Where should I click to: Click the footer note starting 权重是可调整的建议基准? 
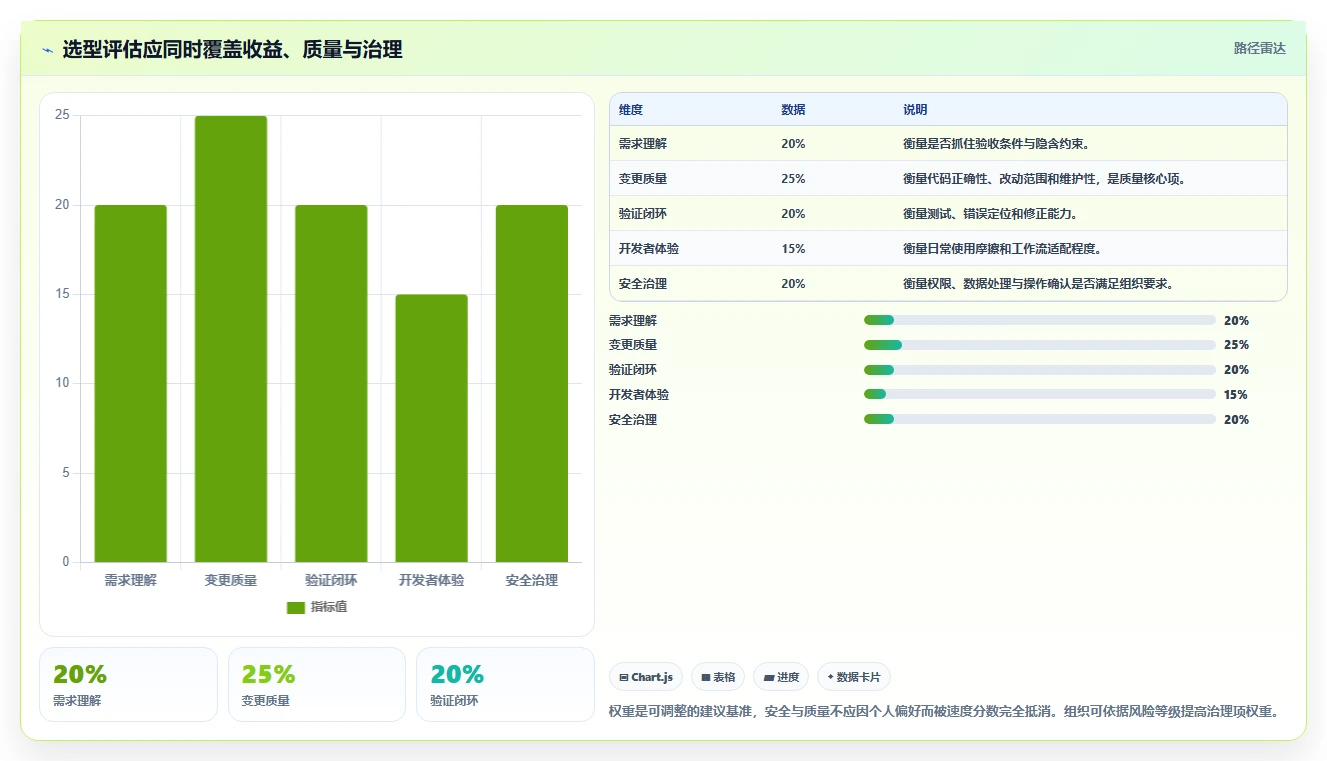point(944,712)
